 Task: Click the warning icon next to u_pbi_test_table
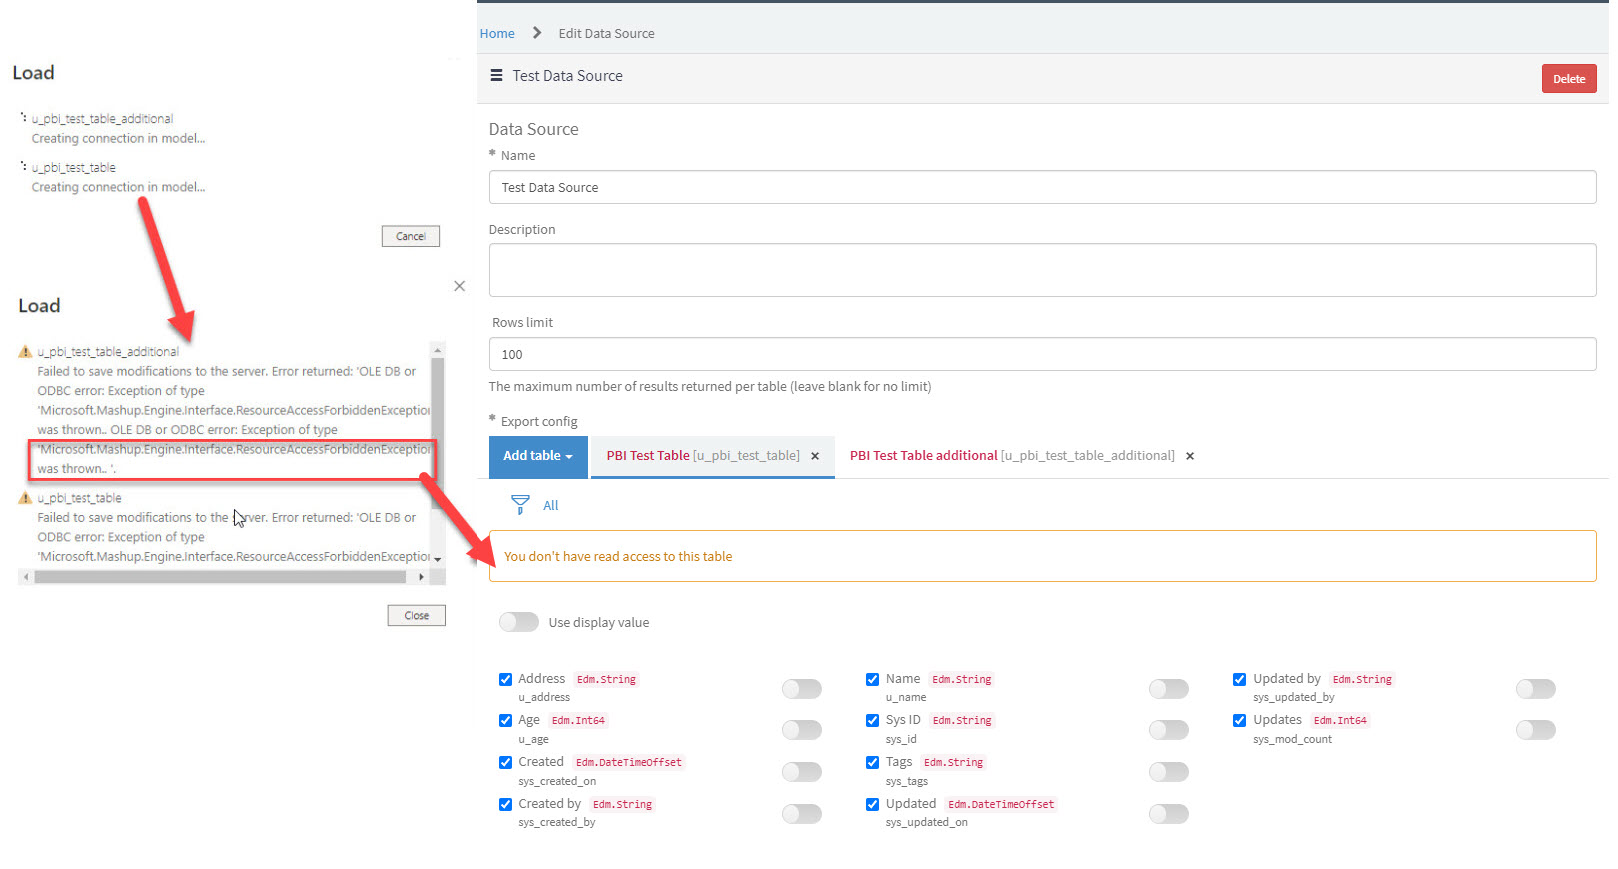click(25, 498)
